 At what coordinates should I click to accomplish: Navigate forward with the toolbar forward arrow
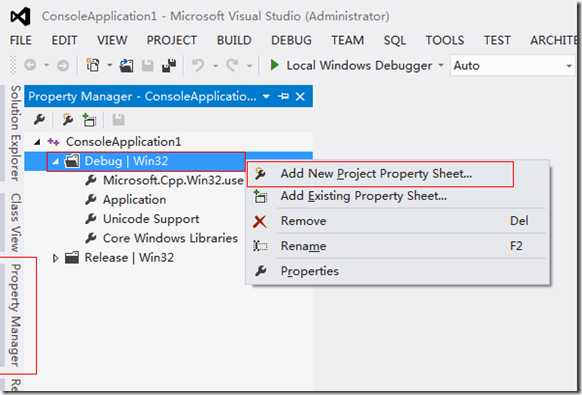coord(63,66)
